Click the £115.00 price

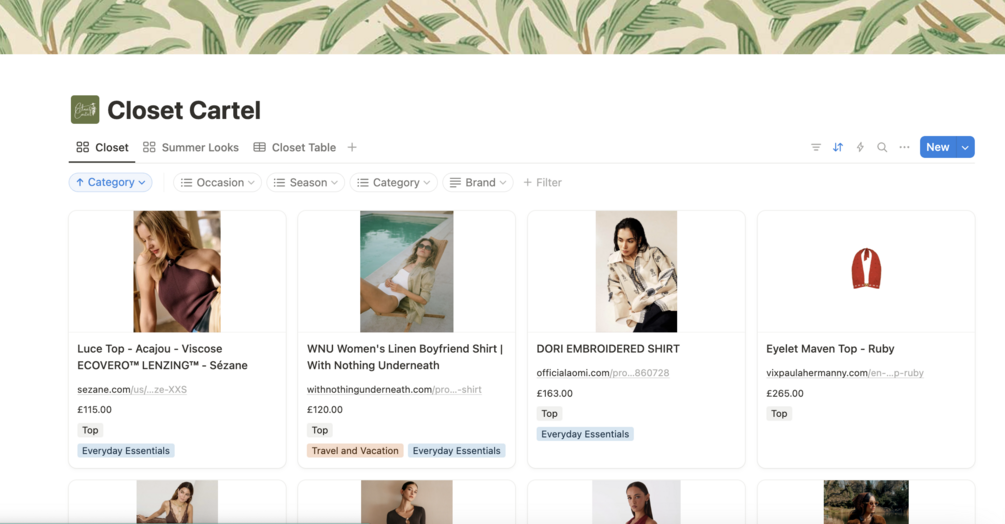click(94, 410)
